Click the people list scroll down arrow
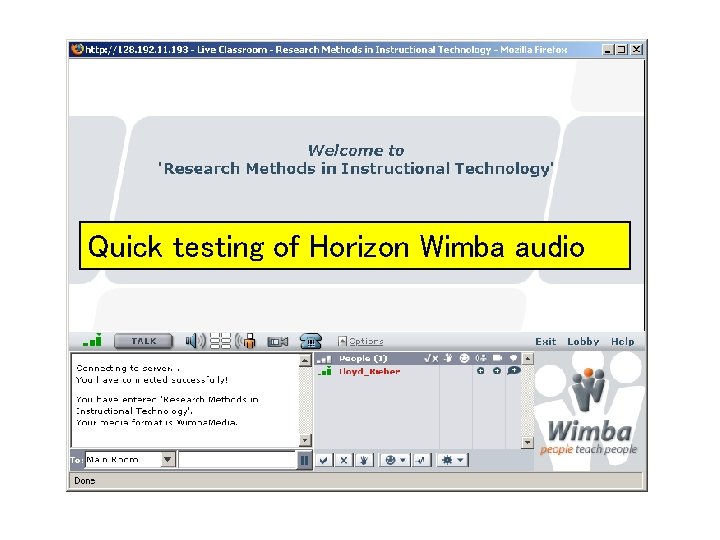This screenshot has height=540, width=720. coord(528,443)
